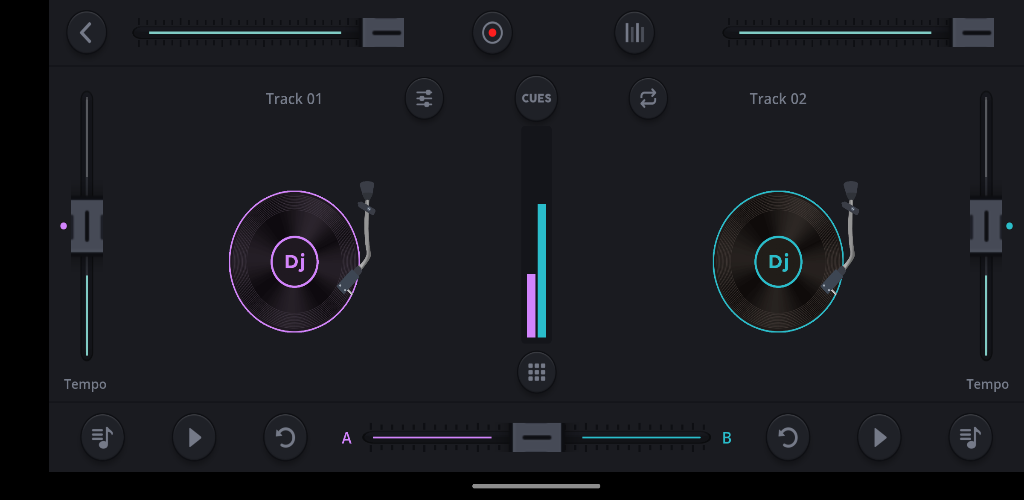This screenshot has width=1024, height=500.
Task: Click the crossfader handle between A and B
Action: coord(537,437)
